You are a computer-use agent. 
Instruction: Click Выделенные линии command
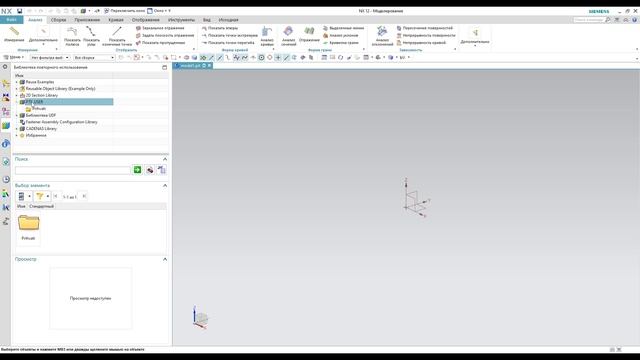[344, 28]
